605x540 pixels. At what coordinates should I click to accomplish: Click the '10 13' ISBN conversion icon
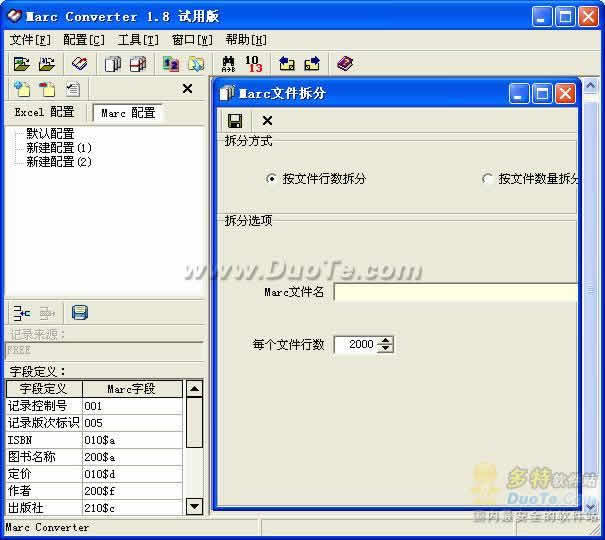point(253,64)
